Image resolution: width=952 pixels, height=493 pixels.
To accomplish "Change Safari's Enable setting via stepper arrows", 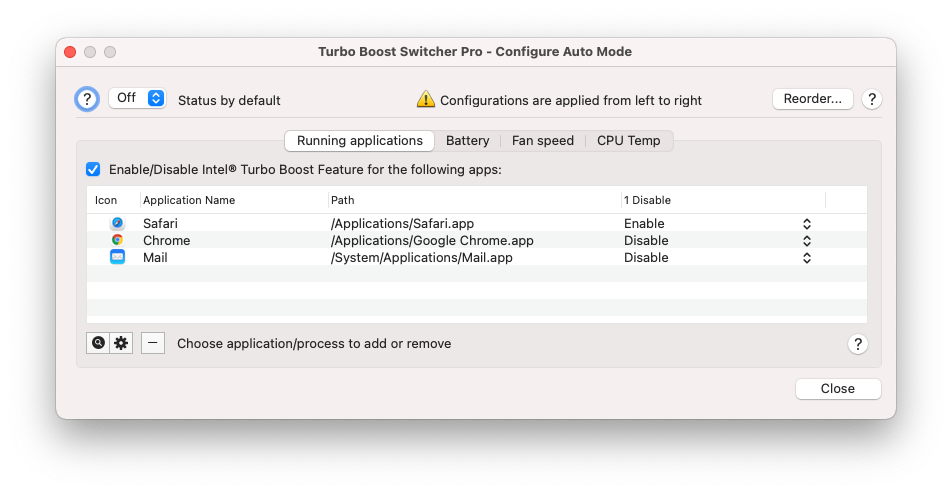I will point(807,224).
